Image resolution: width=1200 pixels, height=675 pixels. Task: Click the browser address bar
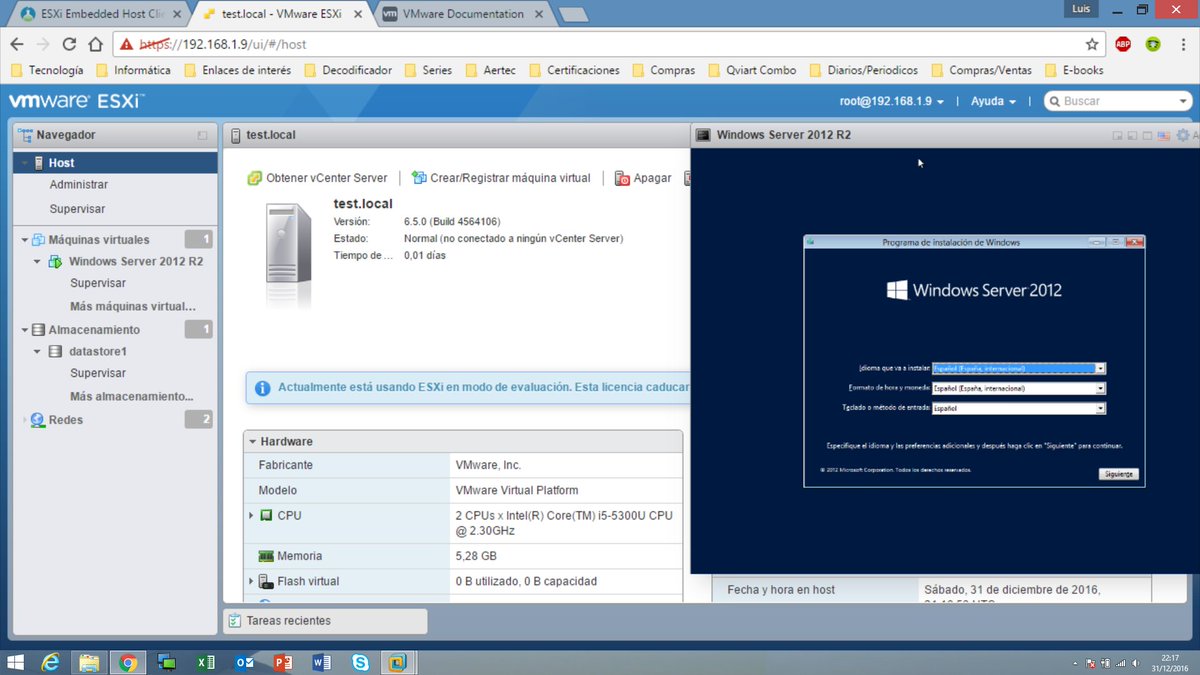pyautogui.click(x=400, y=44)
